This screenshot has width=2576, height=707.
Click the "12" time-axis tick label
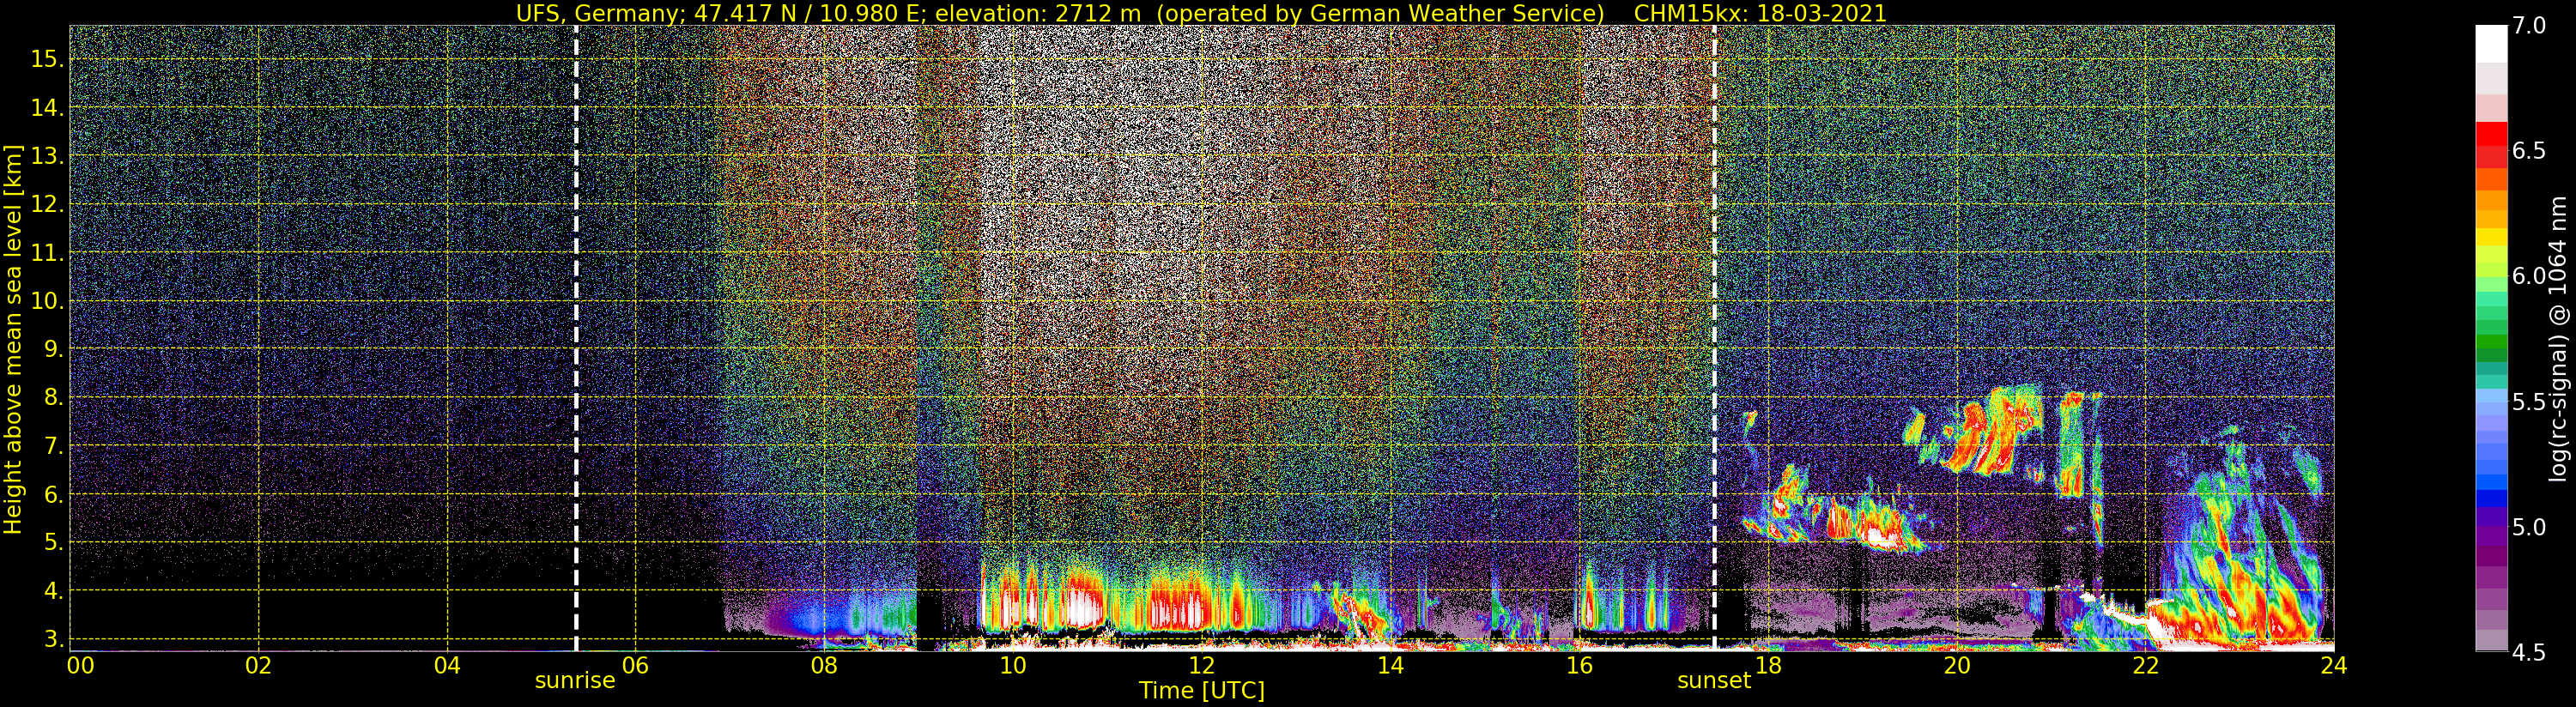tap(1202, 665)
